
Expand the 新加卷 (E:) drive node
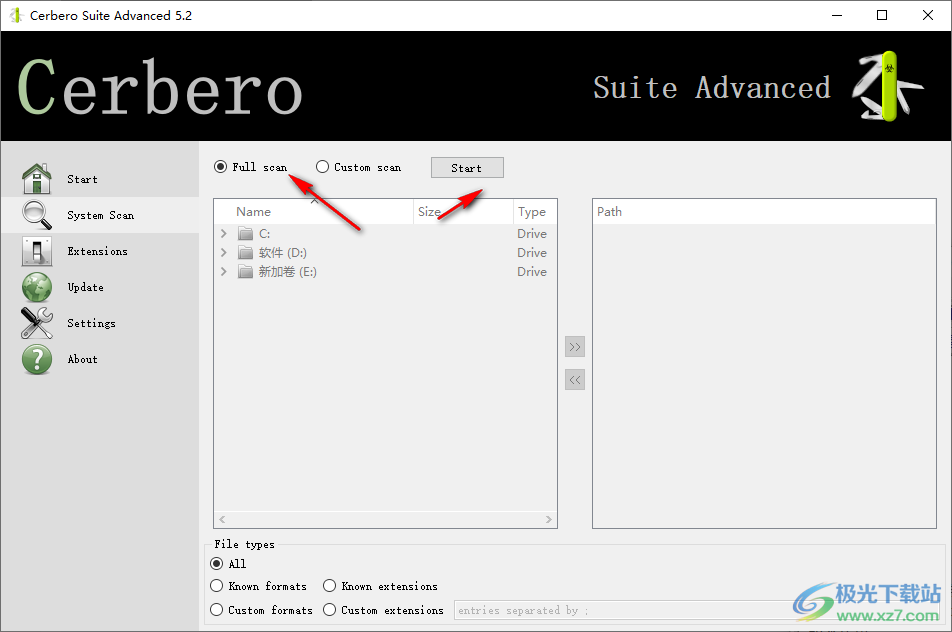point(223,271)
